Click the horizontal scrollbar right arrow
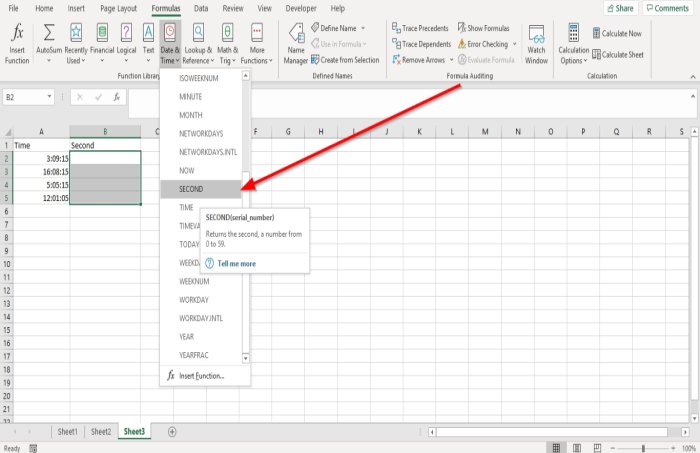The width and height of the screenshot is (700, 453). tap(685, 432)
